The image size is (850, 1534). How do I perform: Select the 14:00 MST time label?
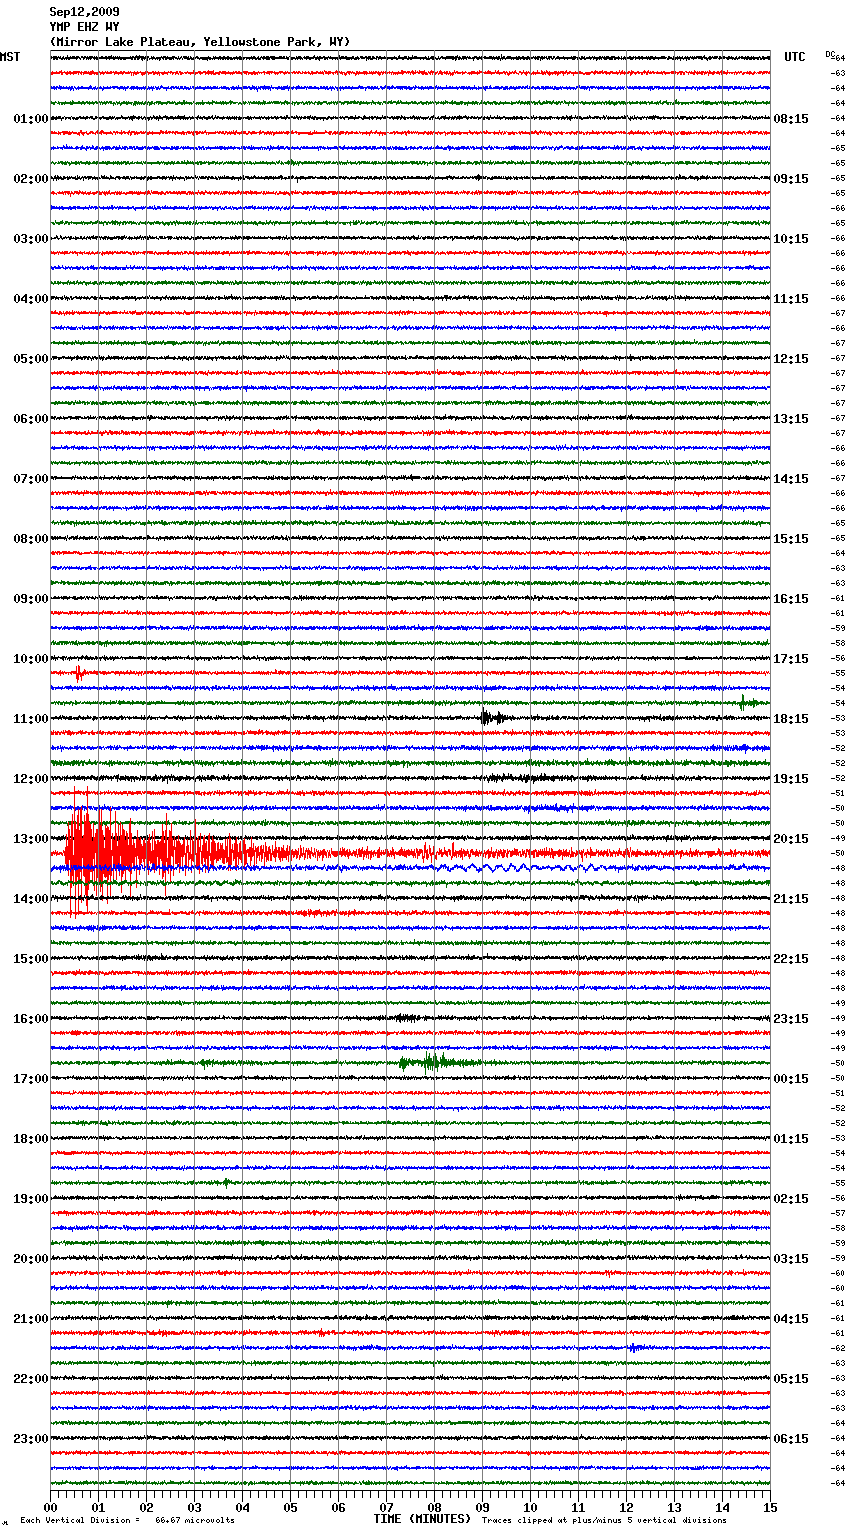(31, 899)
